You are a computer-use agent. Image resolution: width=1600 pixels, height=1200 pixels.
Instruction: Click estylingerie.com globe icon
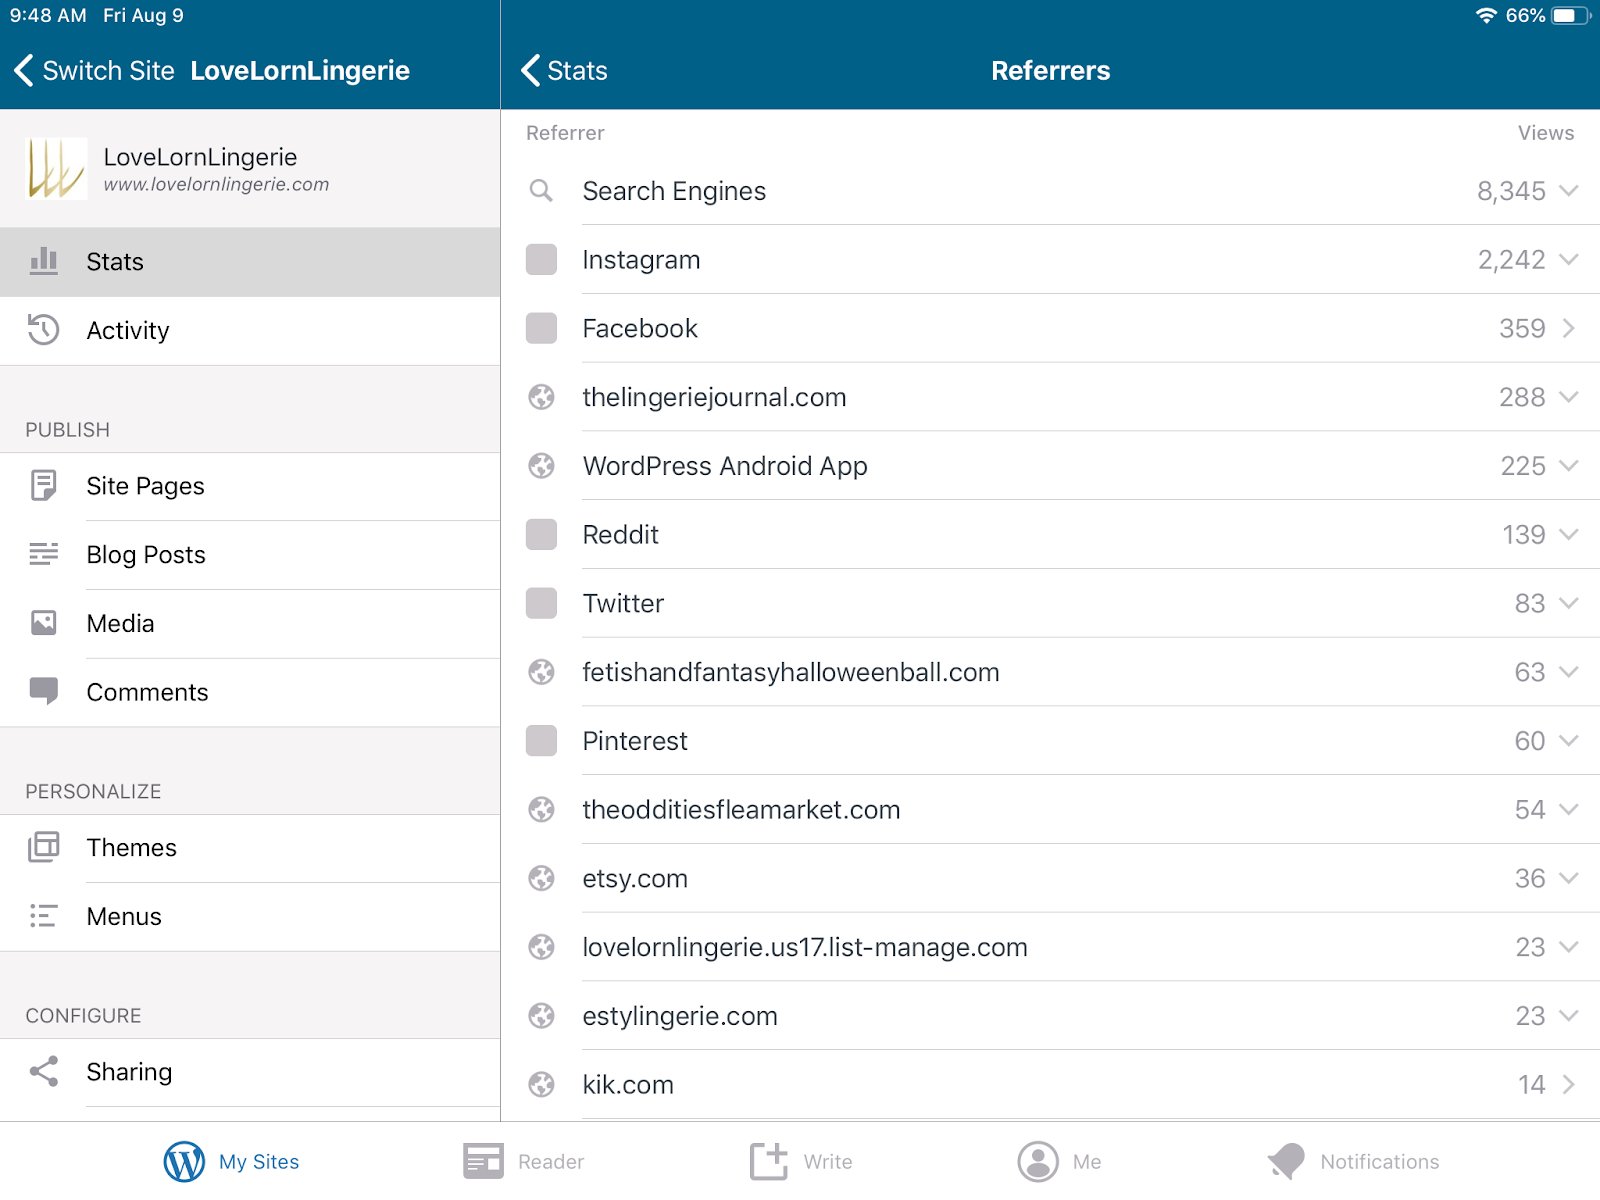click(541, 1015)
